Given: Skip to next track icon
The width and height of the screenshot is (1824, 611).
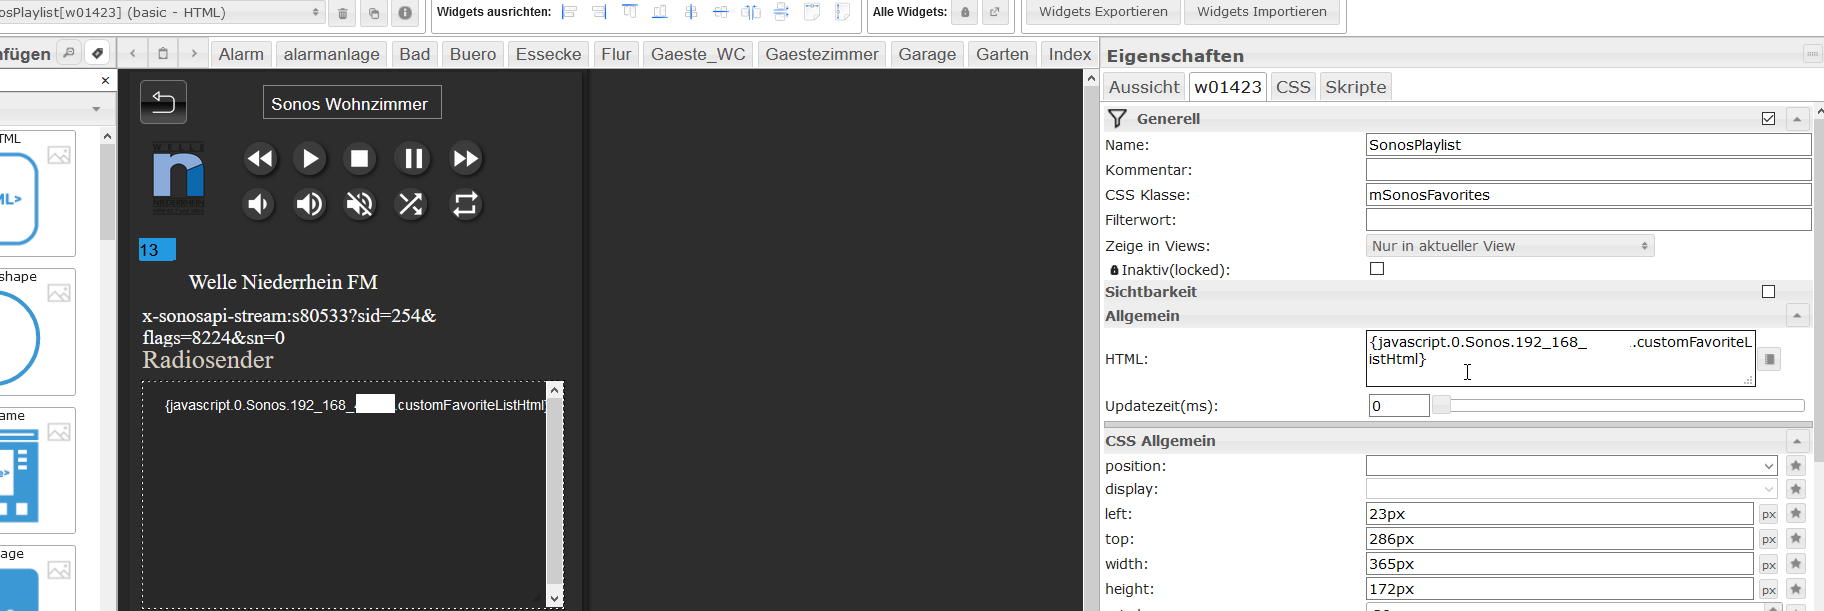Looking at the screenshot, I should 465,158.
